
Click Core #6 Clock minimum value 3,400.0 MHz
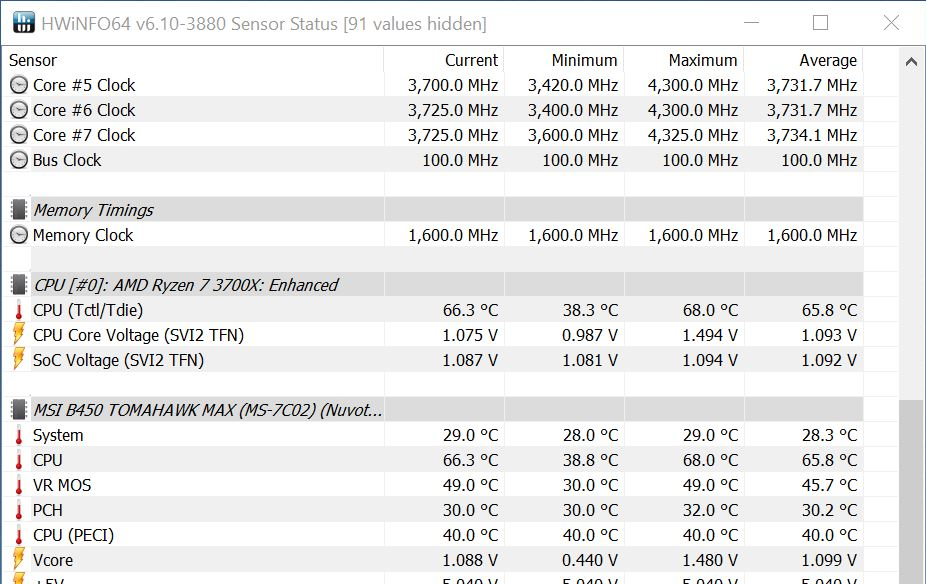(573, 110)
